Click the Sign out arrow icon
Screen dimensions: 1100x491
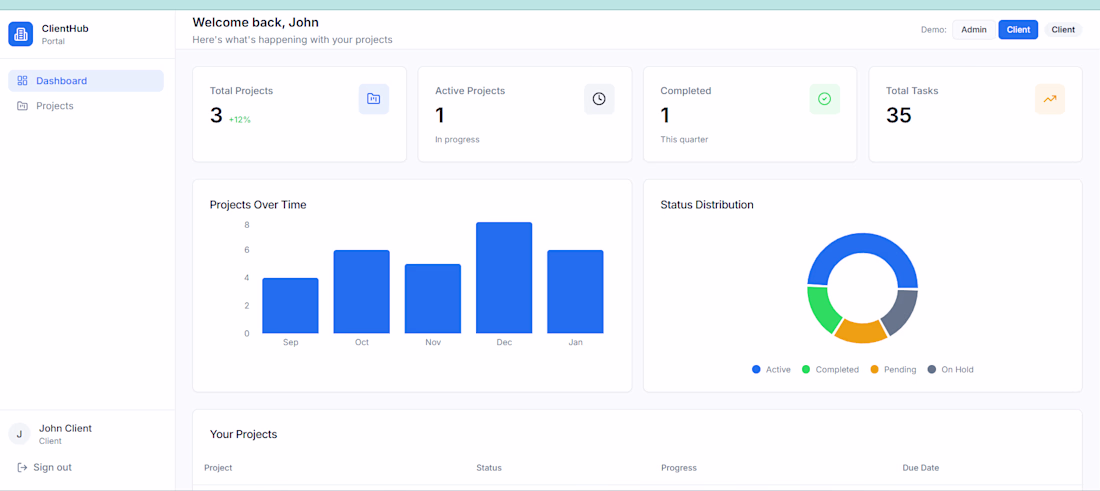coord(22,467)
